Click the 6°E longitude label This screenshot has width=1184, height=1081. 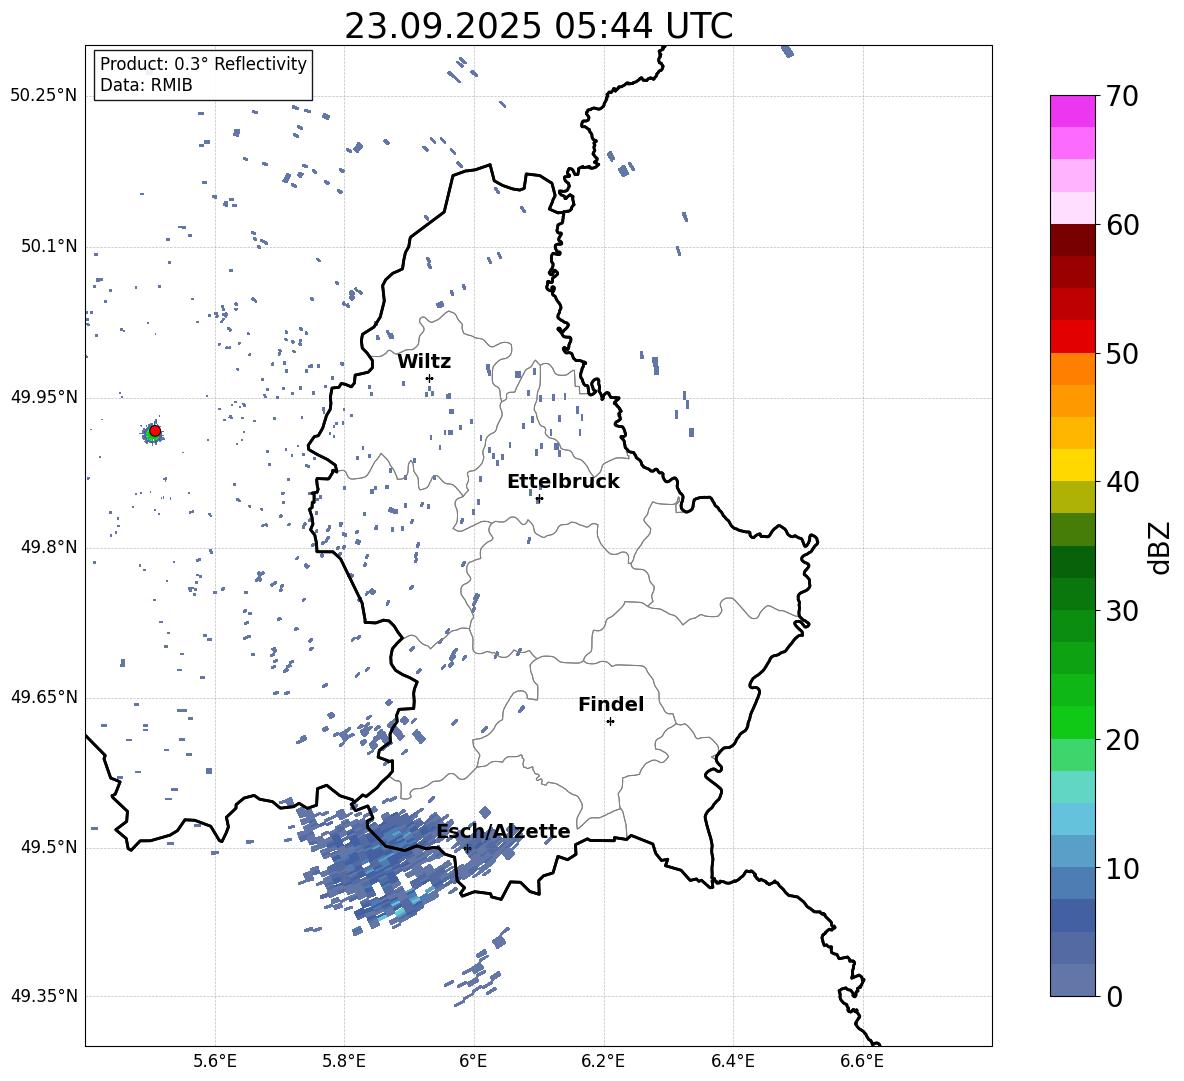pos(473,1061)
